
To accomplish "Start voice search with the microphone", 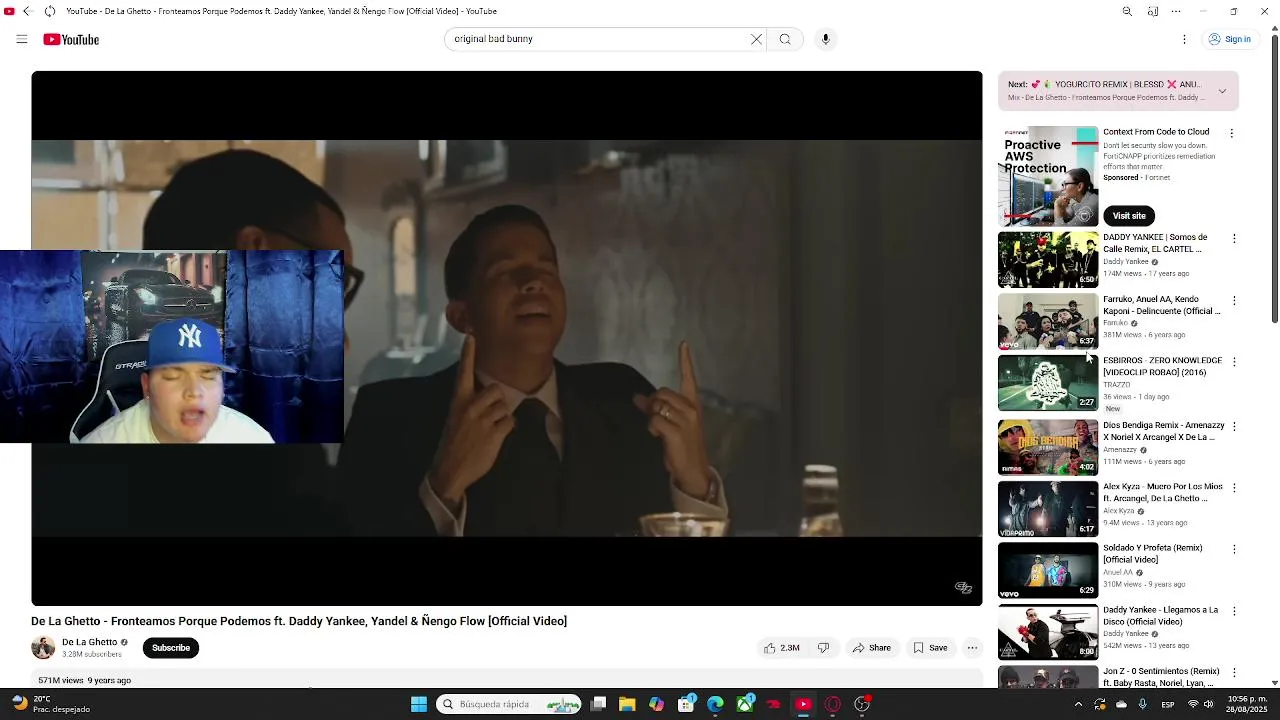I will point(825,39).
